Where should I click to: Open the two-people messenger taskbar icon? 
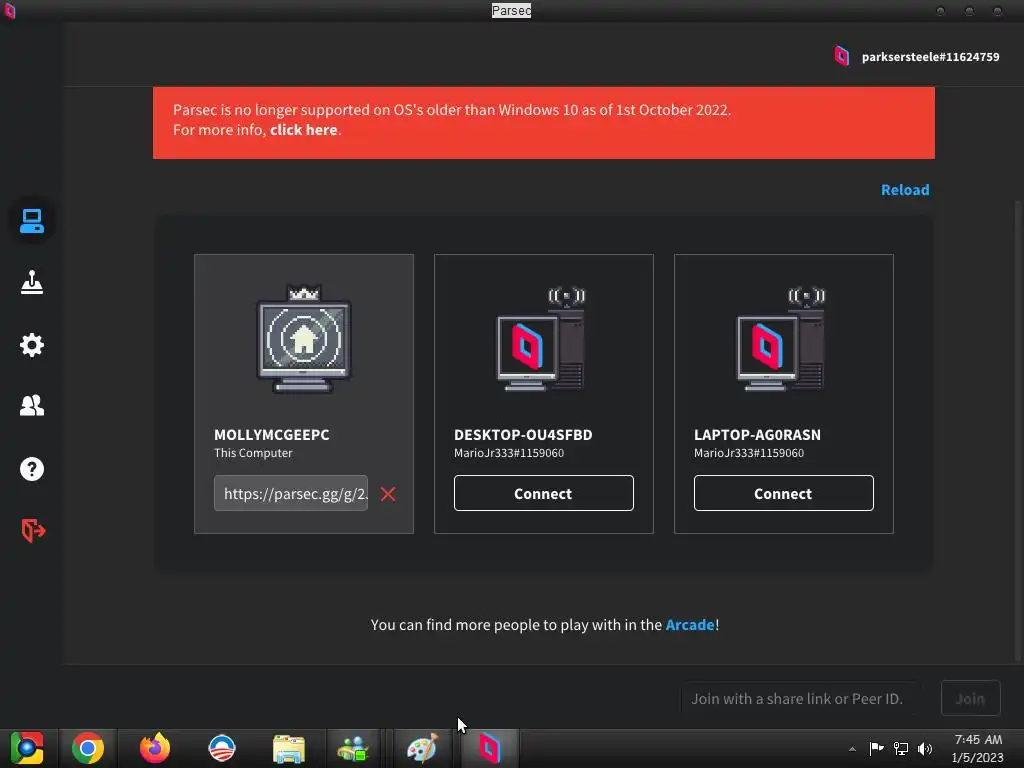point(353,749)
